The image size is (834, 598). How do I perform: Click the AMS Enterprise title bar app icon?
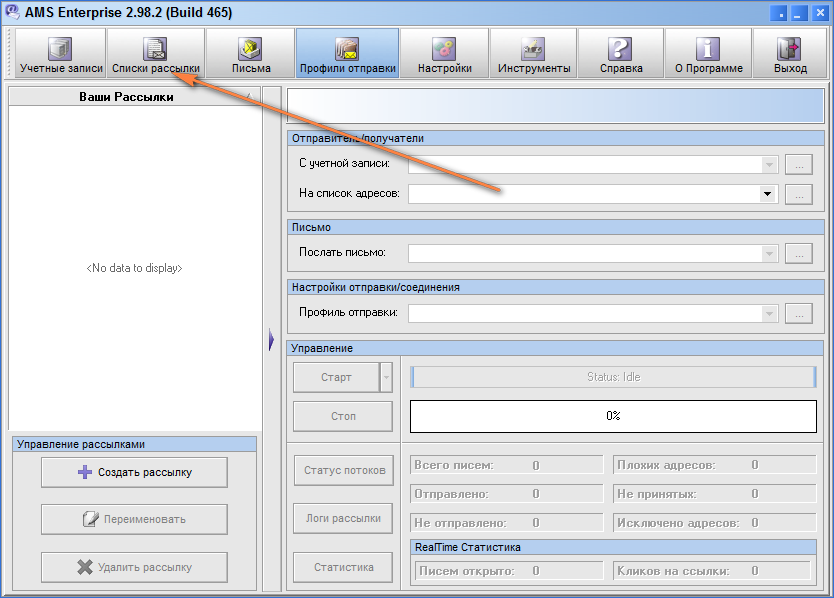(x=12, y=12)
